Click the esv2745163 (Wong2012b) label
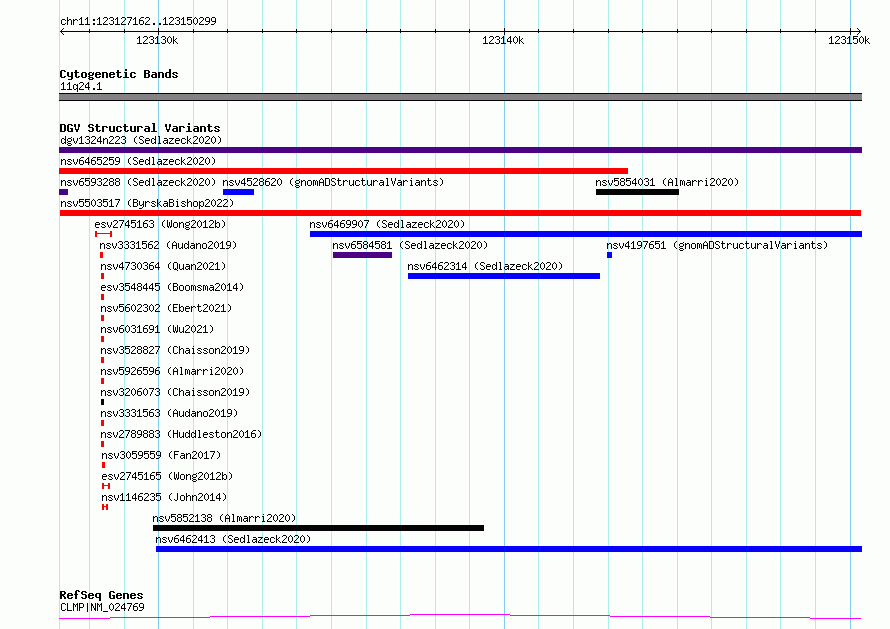Screen dimensions: 890x629 160,224
